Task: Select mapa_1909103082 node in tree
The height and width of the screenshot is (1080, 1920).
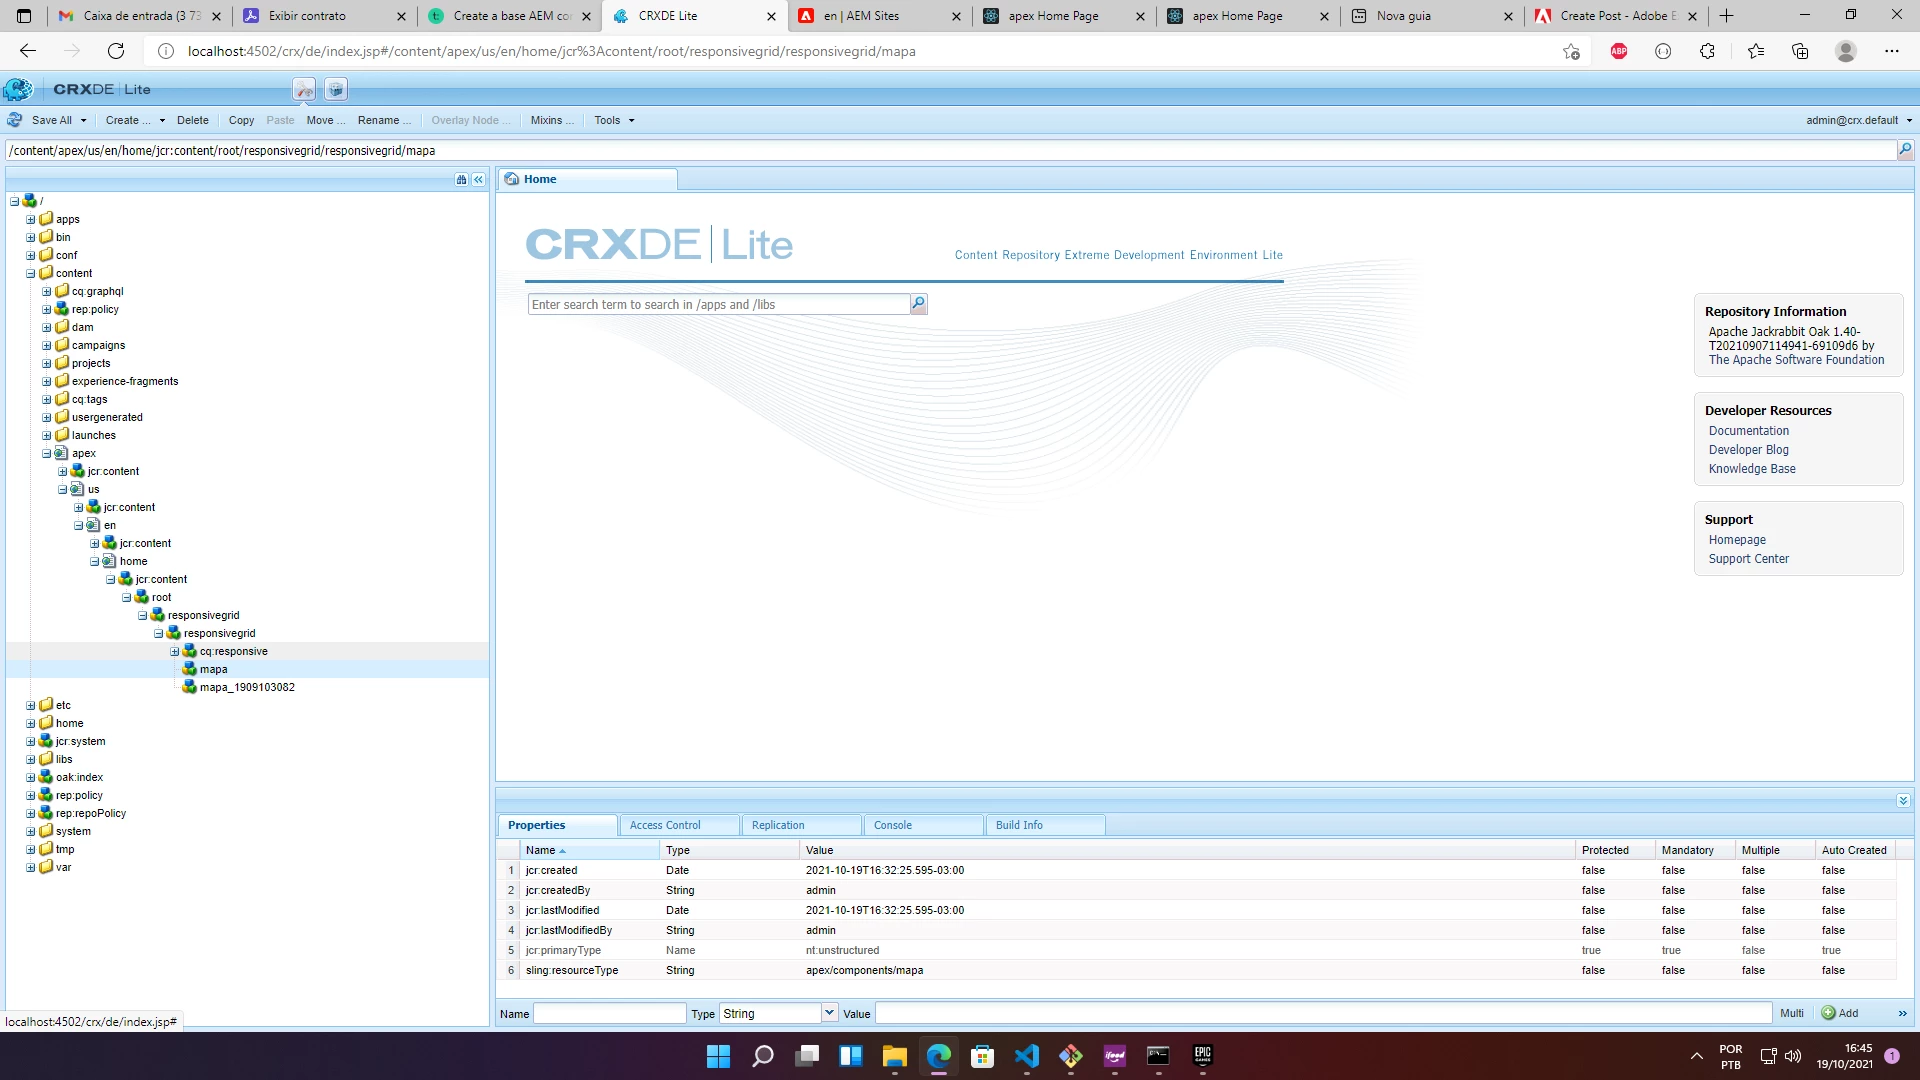Action: pos(246,688)
